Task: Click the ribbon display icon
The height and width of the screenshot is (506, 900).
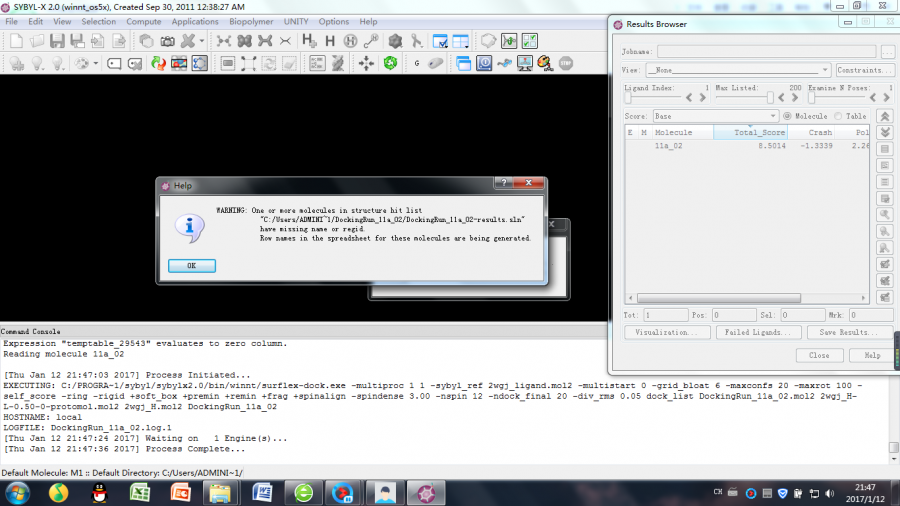Action: tap(416, 41)
